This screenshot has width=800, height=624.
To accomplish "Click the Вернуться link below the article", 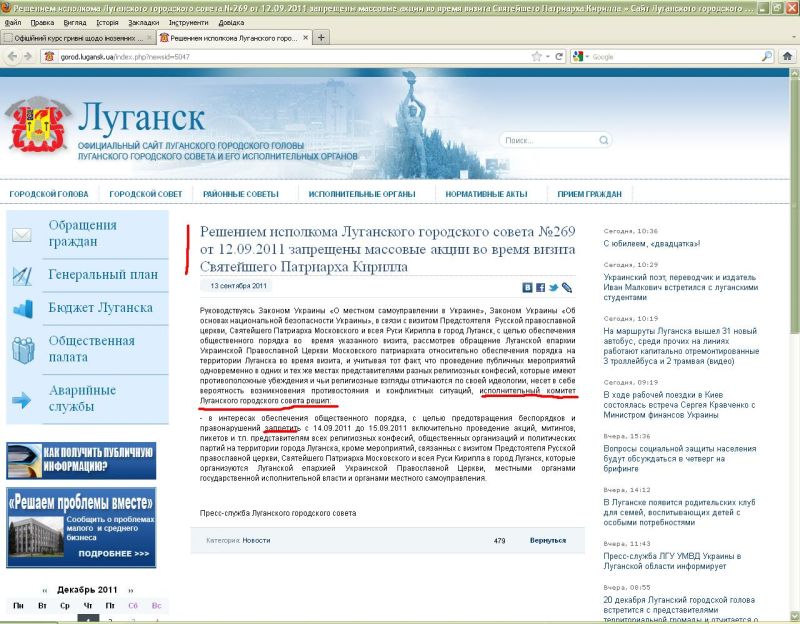I will pyautogui.click(x=548, y=540).
